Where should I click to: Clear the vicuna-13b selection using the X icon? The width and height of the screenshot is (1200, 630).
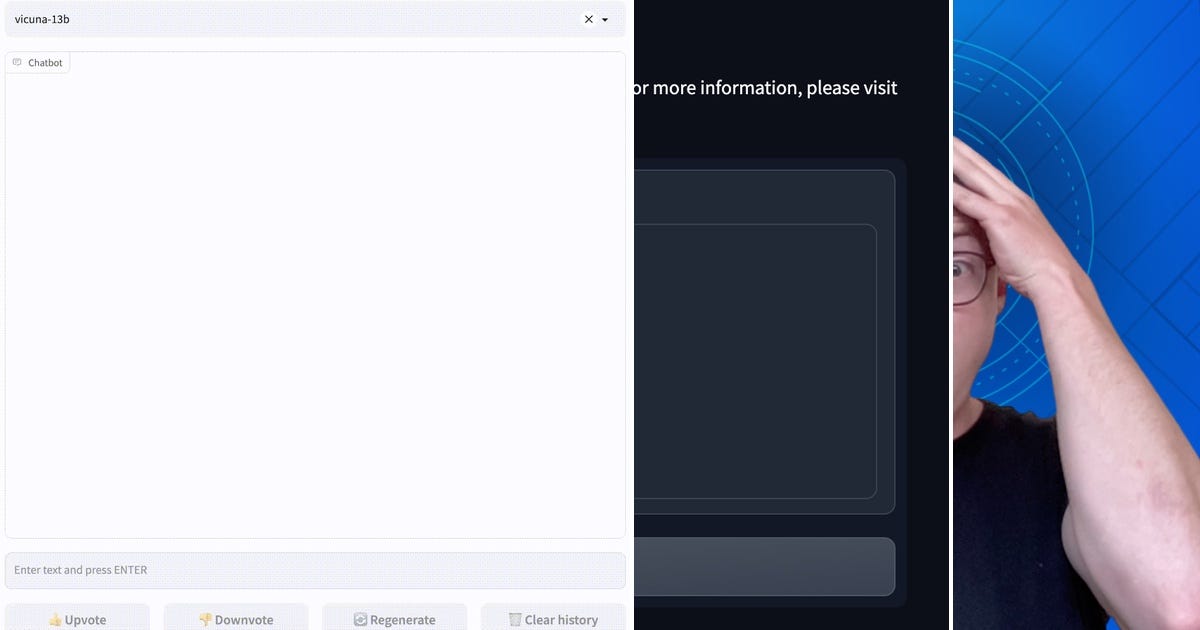click(589, 19)
